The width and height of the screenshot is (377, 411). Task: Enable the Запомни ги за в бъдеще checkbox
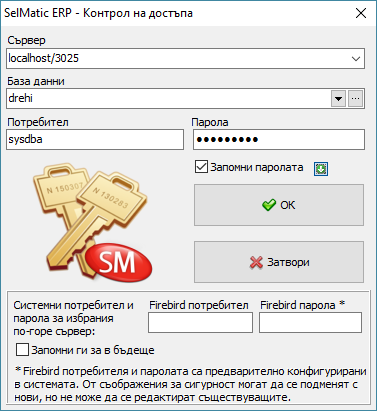pyautogui.click(x=22, y=350)
